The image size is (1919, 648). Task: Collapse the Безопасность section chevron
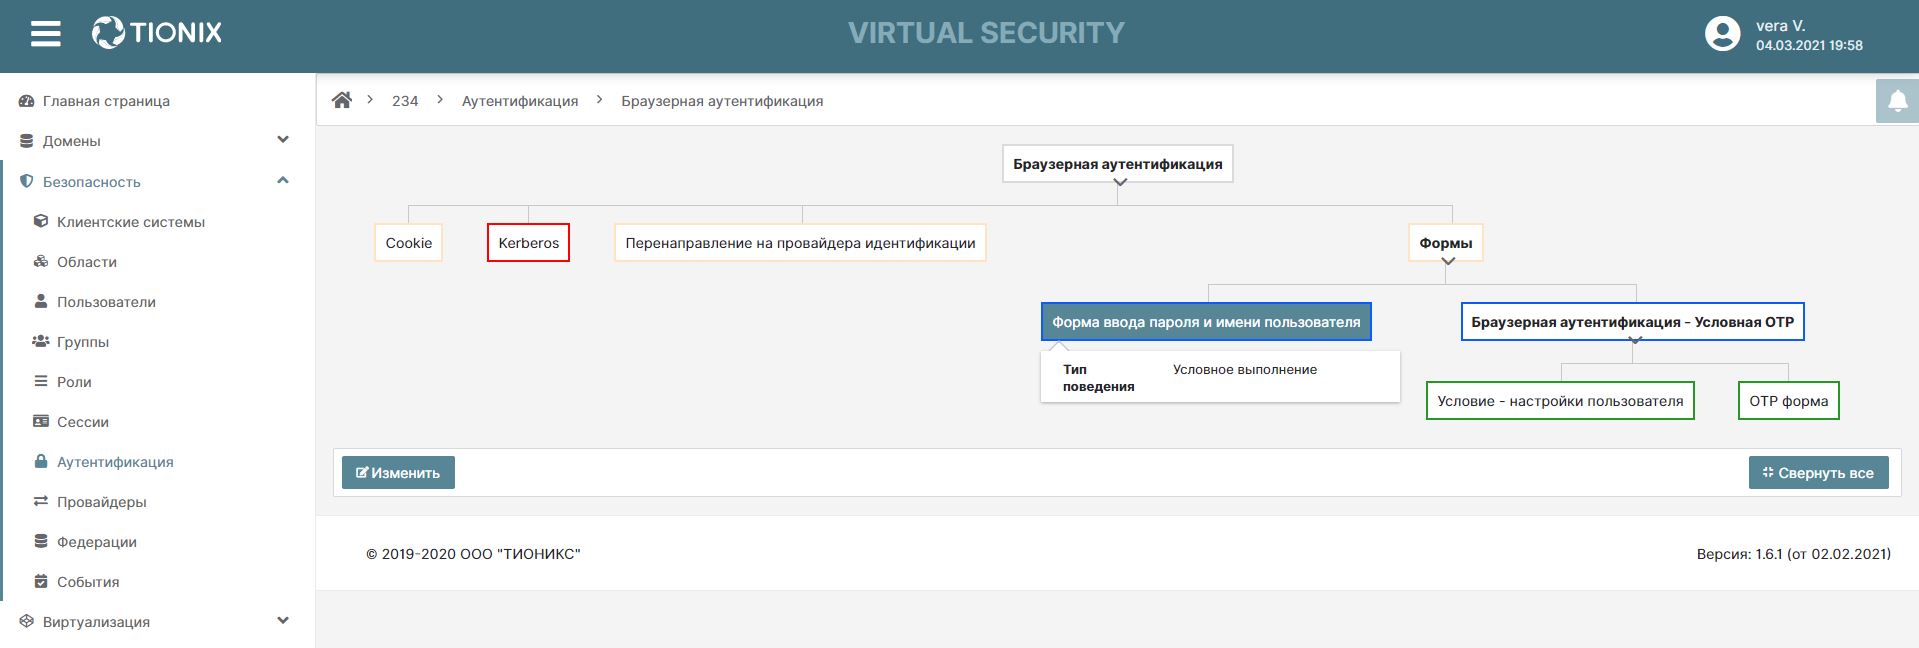point(283,181)
